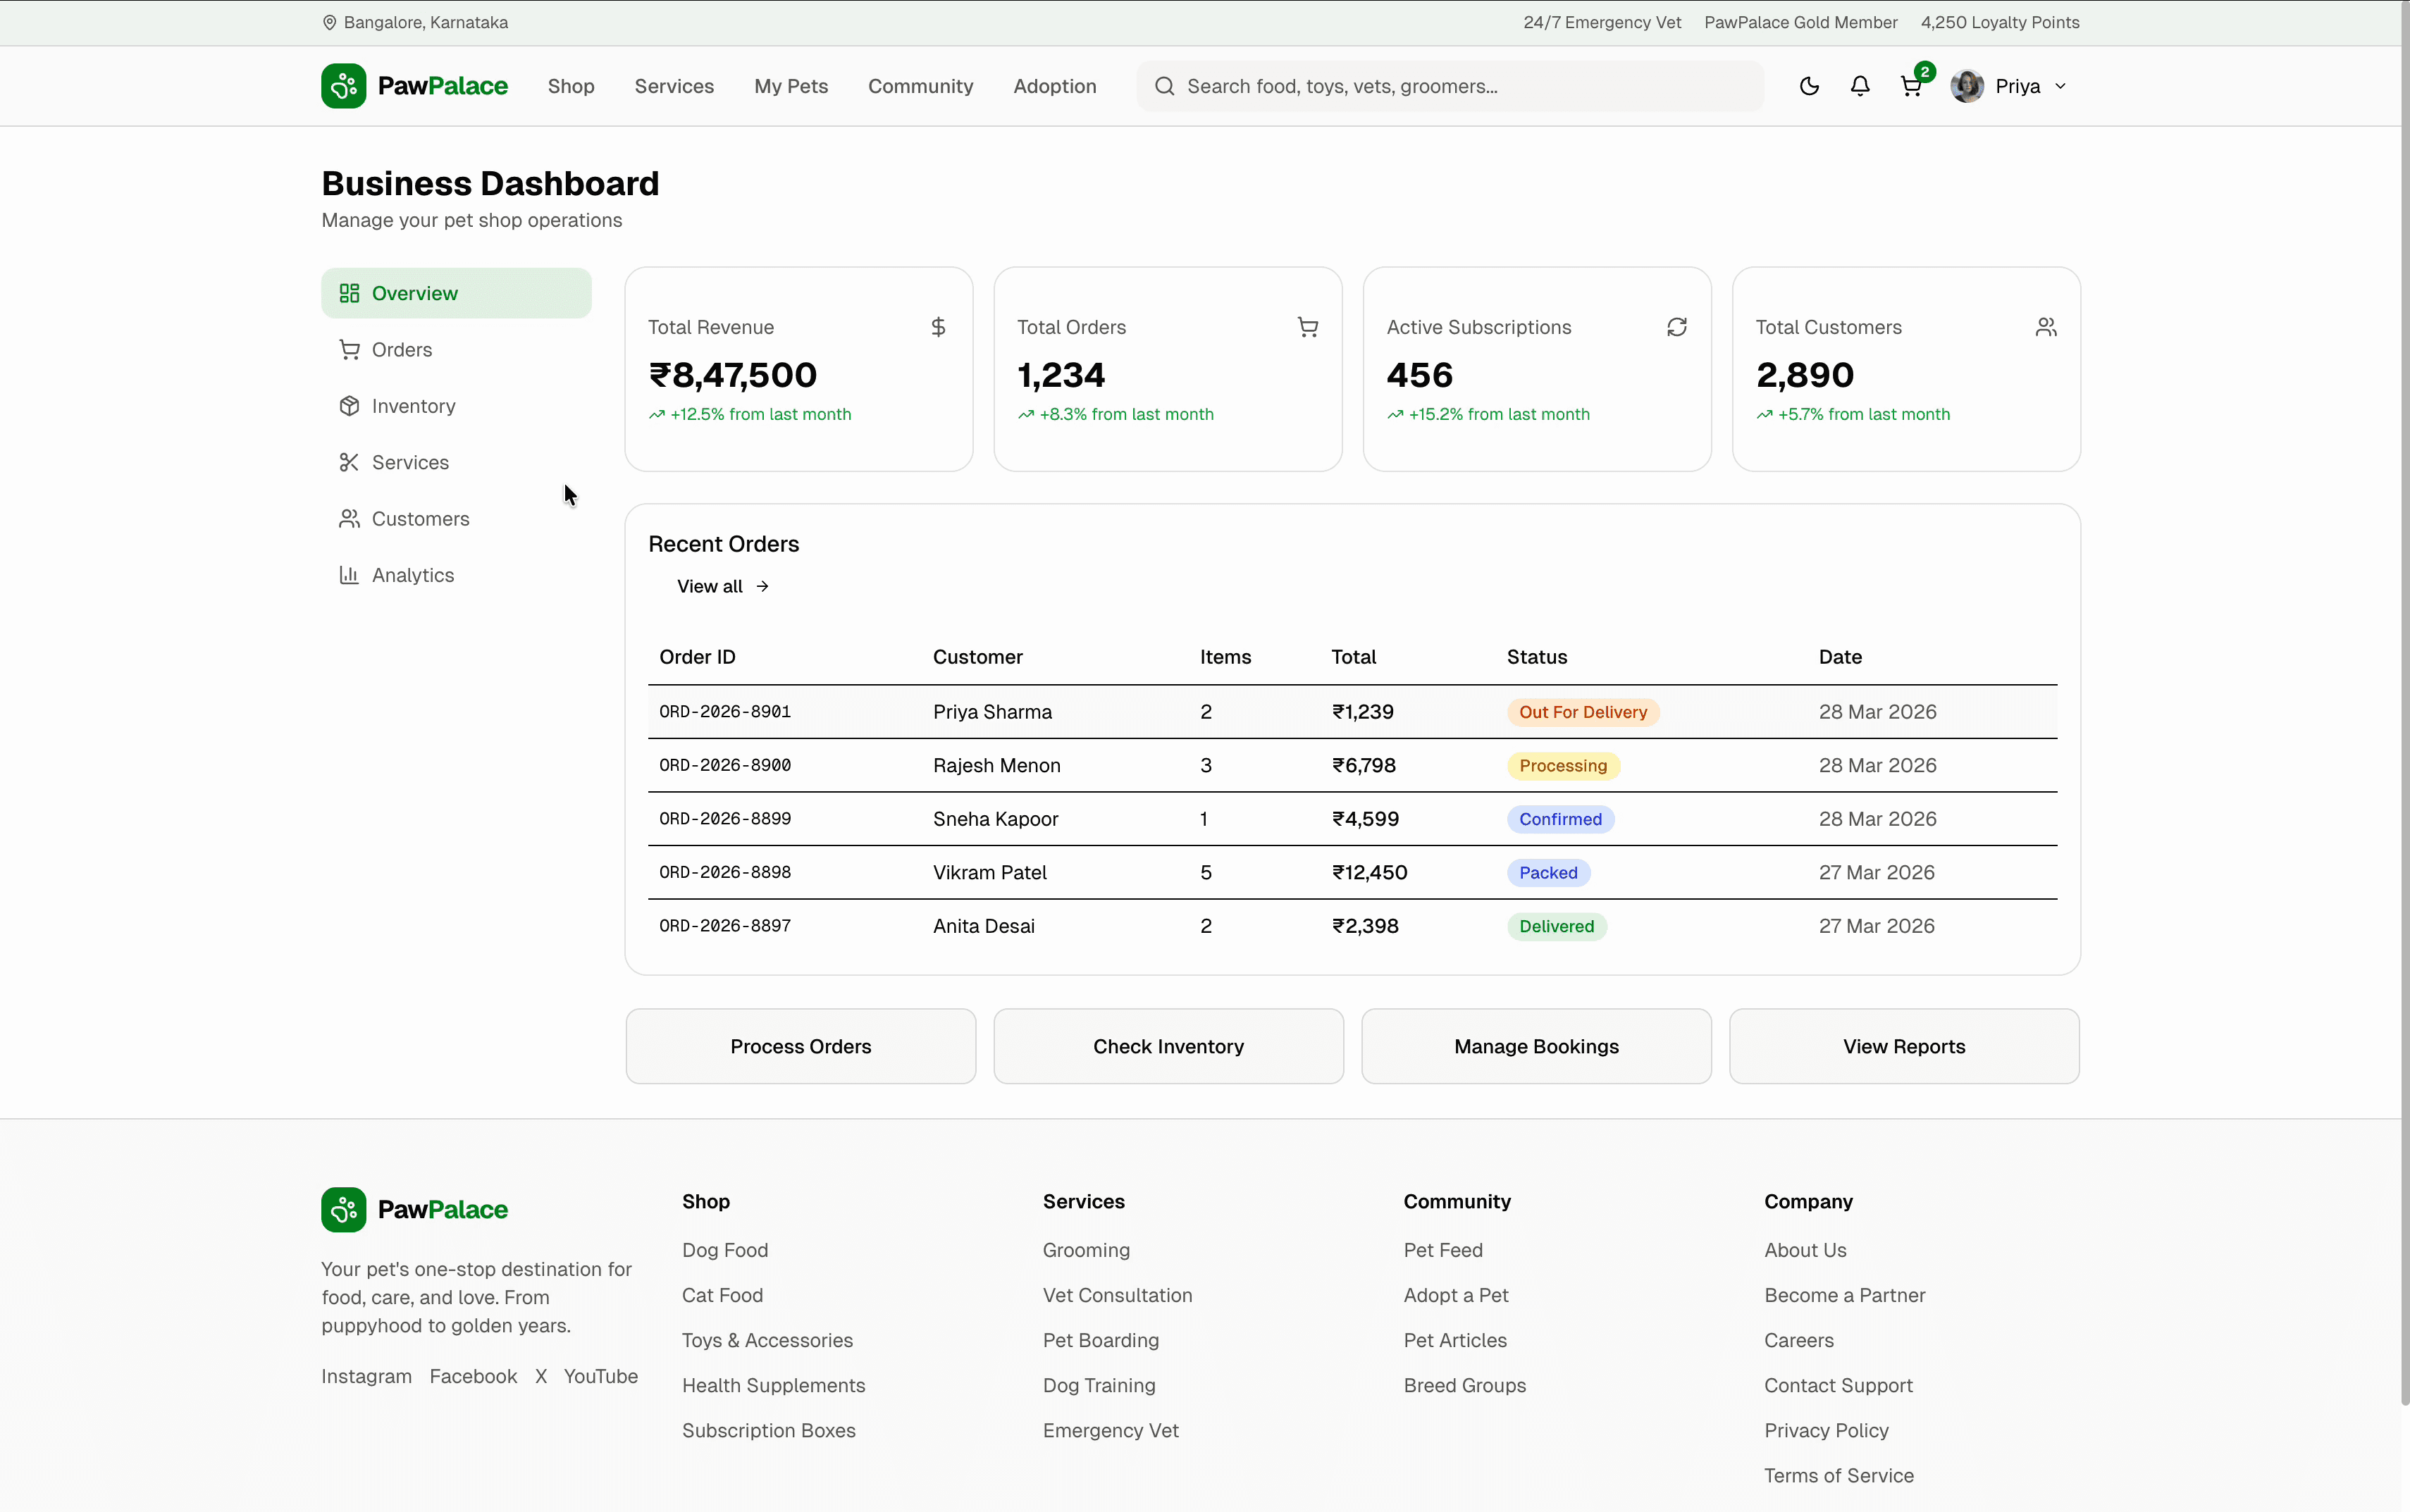The image size is (2410, 1512).
Task: Open the Community menu item
Action: pos(921,86)
